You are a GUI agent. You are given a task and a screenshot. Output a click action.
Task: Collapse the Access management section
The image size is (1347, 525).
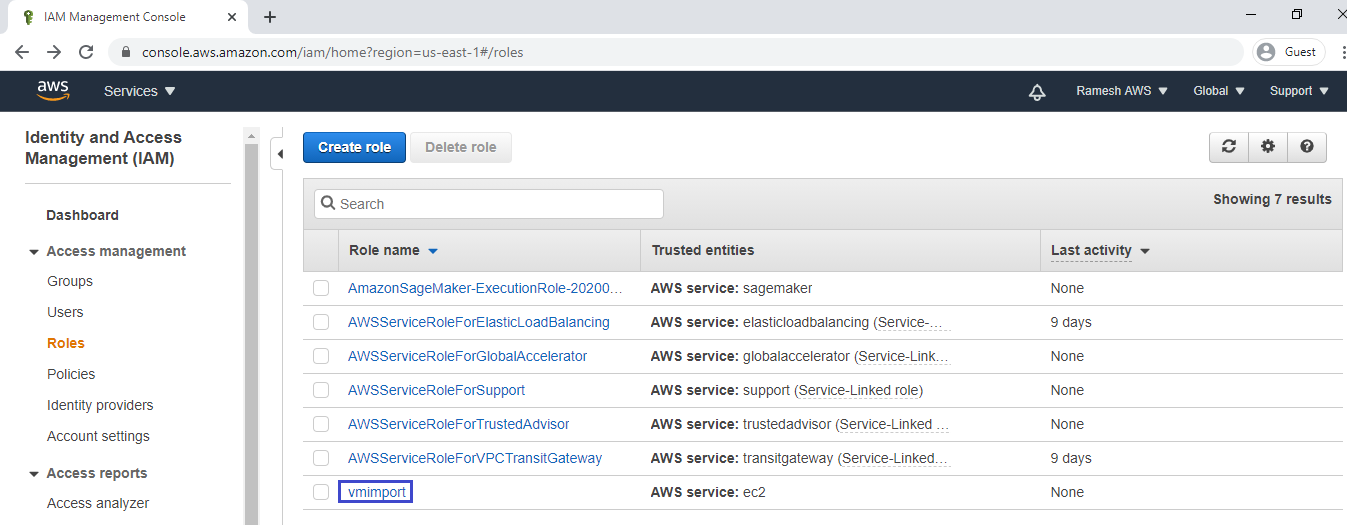[x=35, y=252]
